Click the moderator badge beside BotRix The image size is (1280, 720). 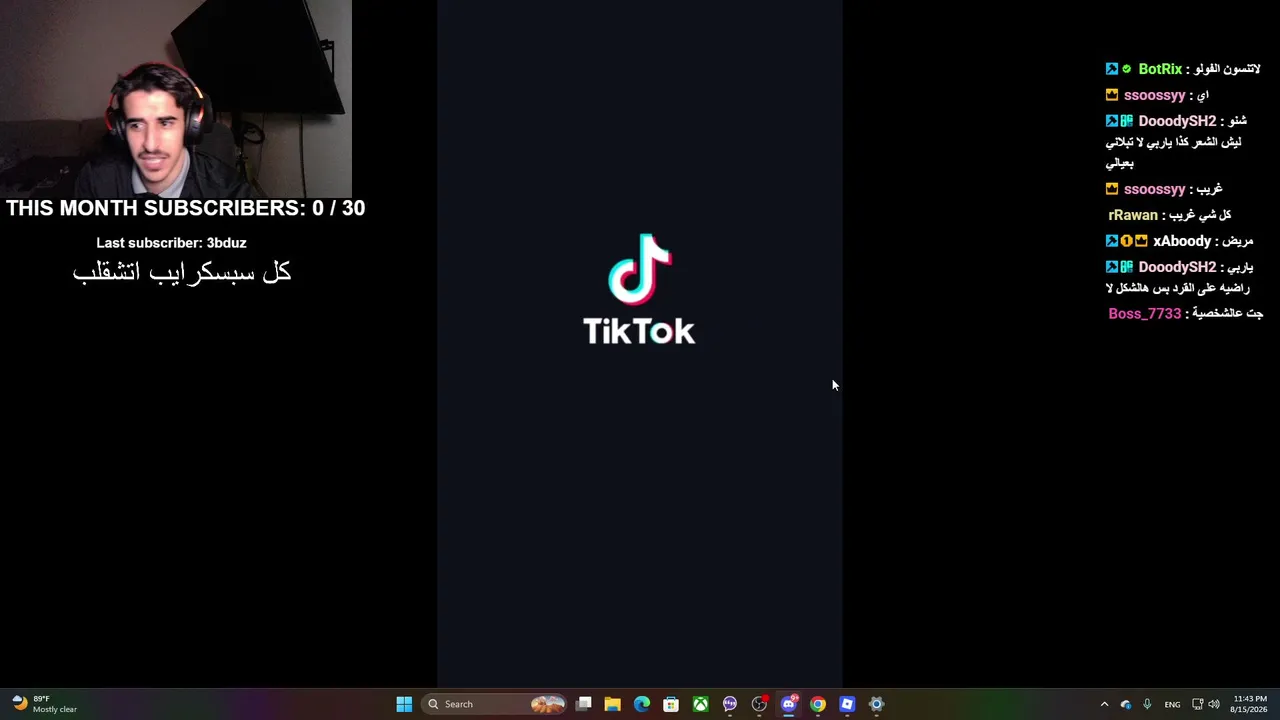[1112, 69]
